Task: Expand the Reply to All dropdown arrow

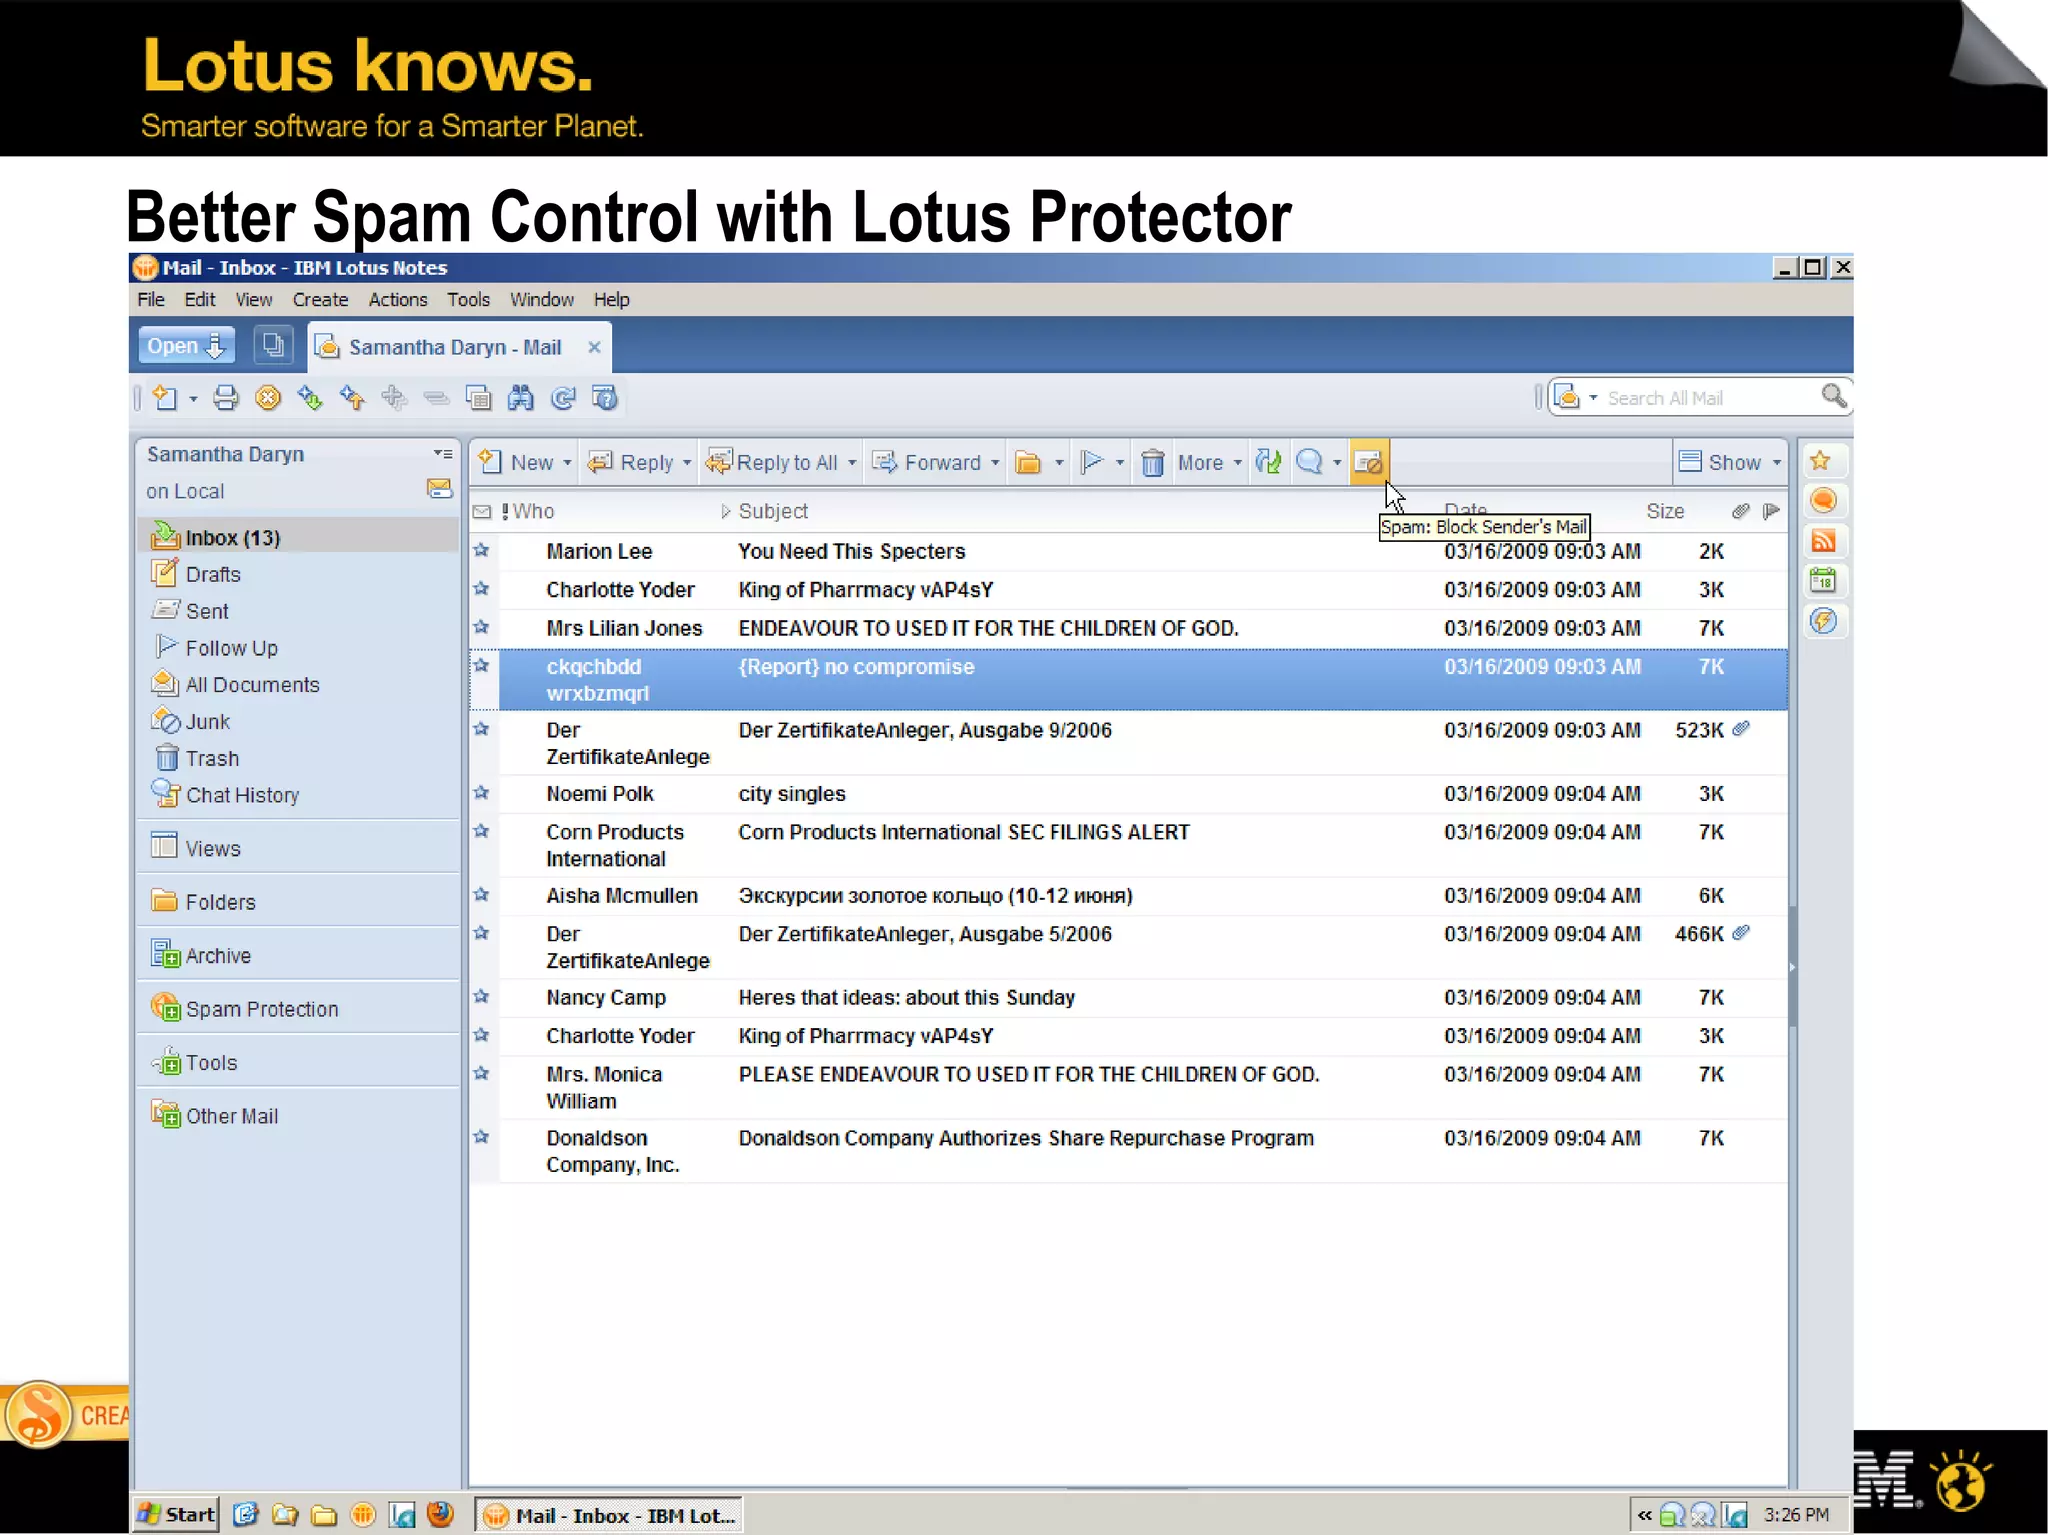Action: click(852, 463)
